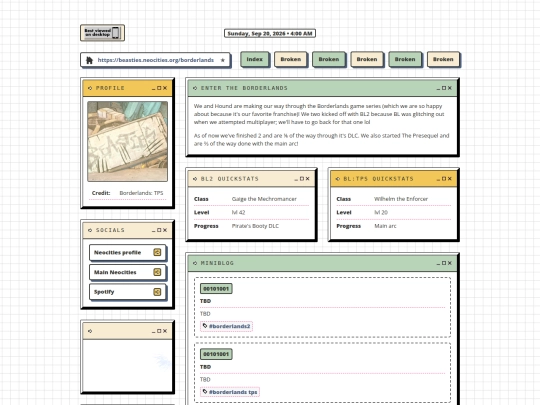Close the BL2 Quickstats window

click(308, 179)
